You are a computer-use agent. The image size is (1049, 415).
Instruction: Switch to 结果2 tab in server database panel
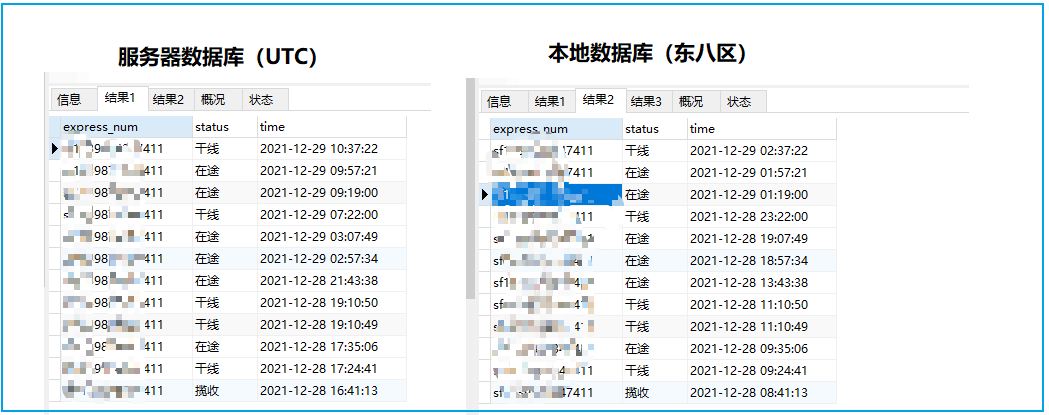coord(169,100)
